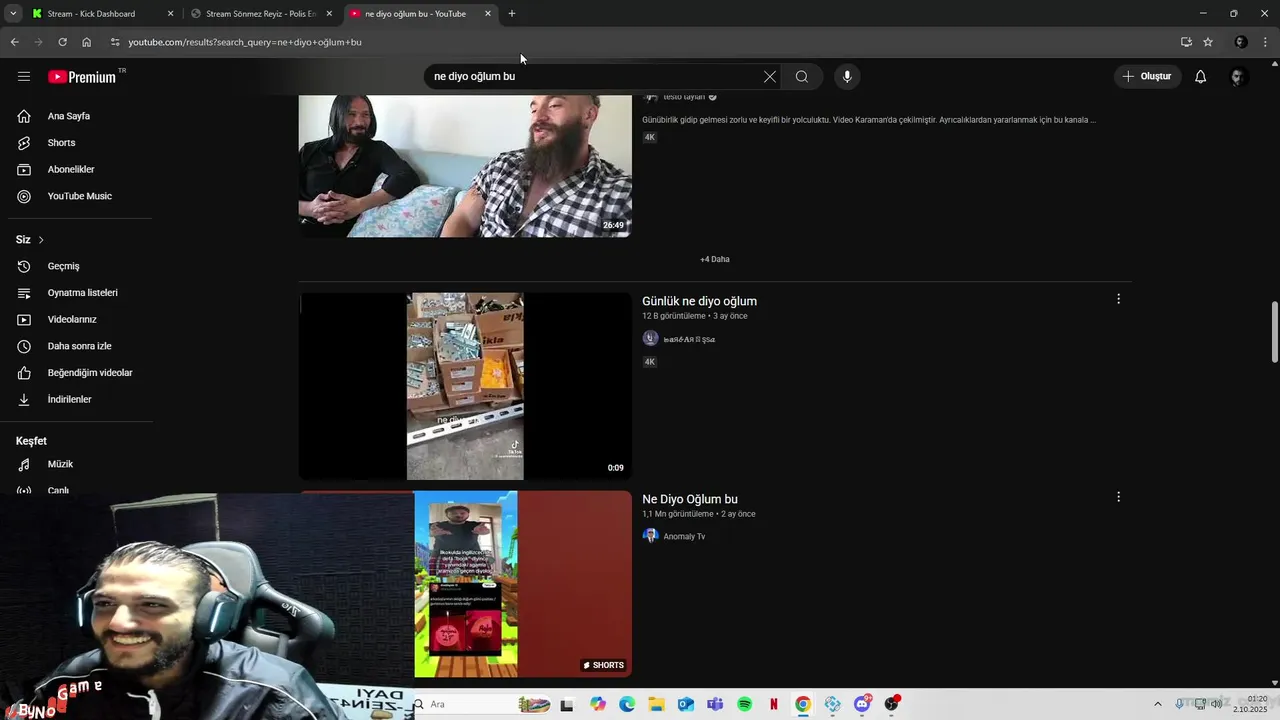Viewport: 1280px width, 720px height.
Task: Open more options for Günlük ne diyo oğlum
Action: click(1118, 299)
